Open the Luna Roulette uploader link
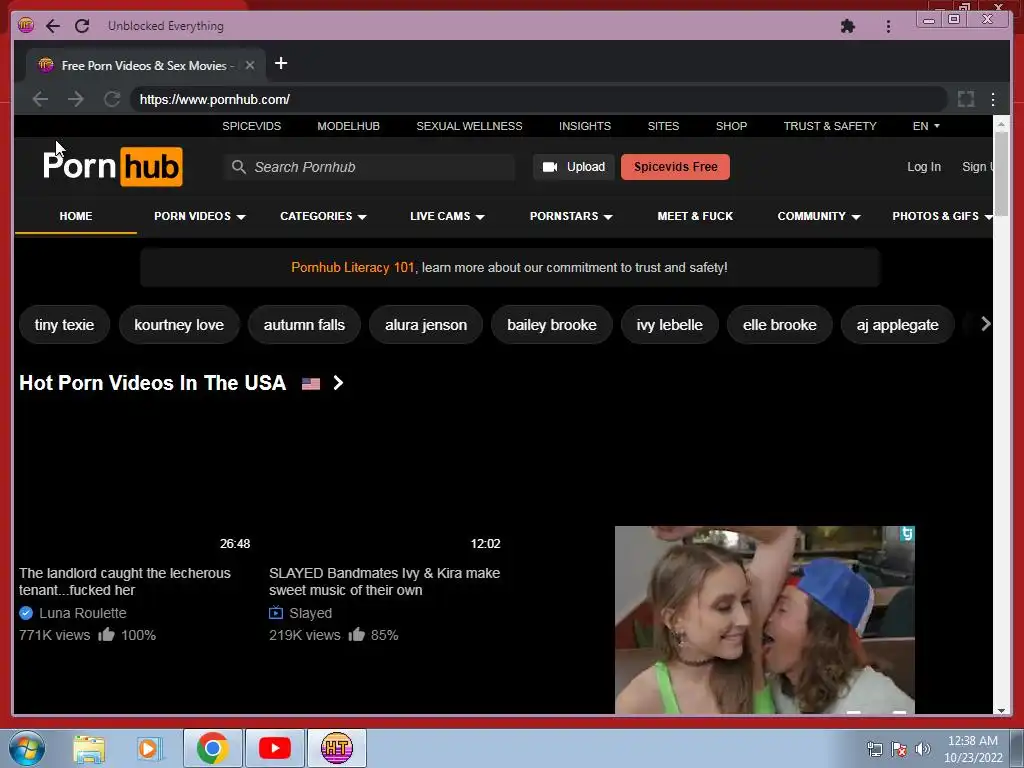This screenshot has height=768, width=1024. tap(82, 613)
